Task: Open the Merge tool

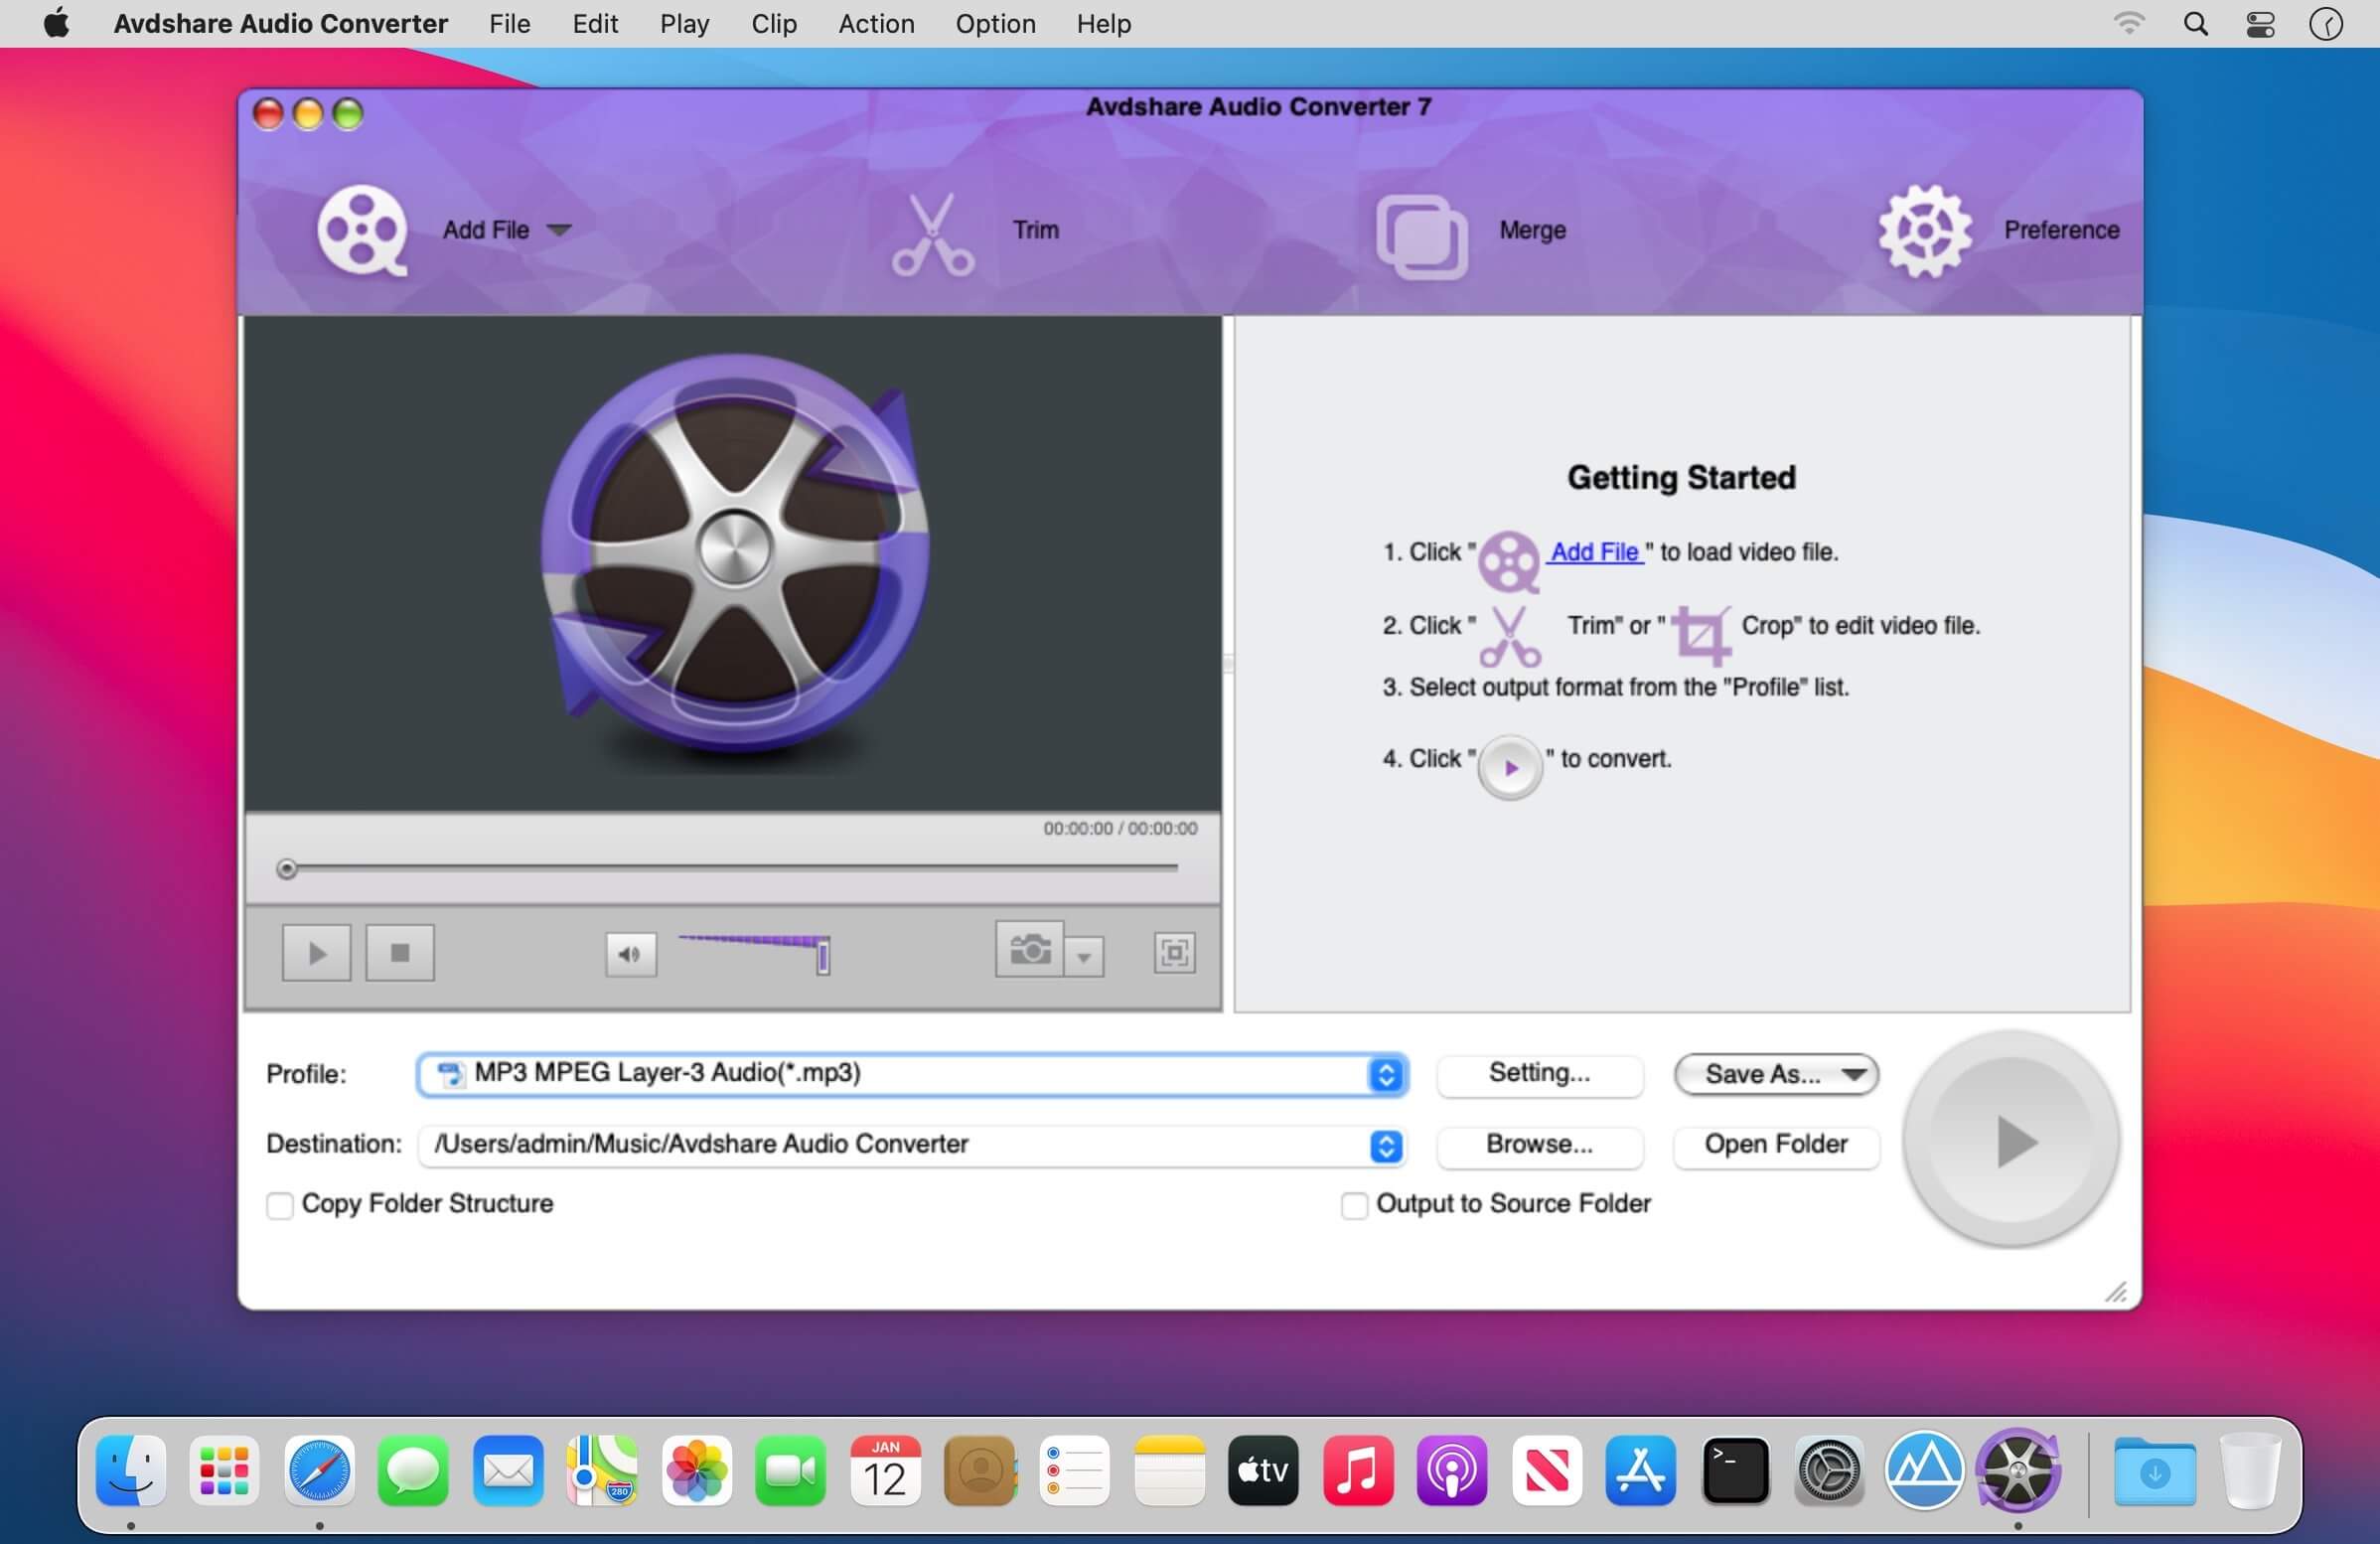Action: (1421, 237)
